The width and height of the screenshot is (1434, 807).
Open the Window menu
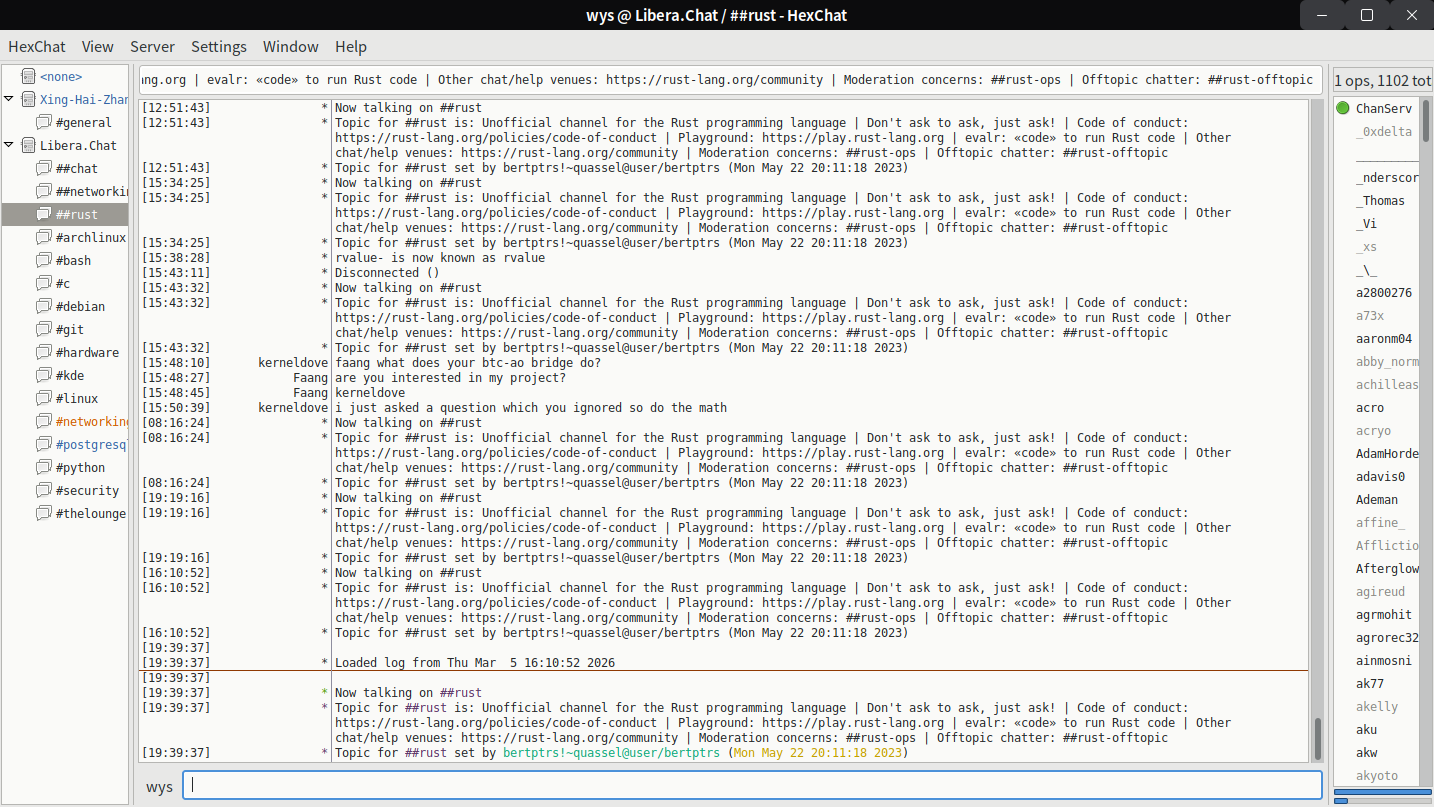click(291, 46)
